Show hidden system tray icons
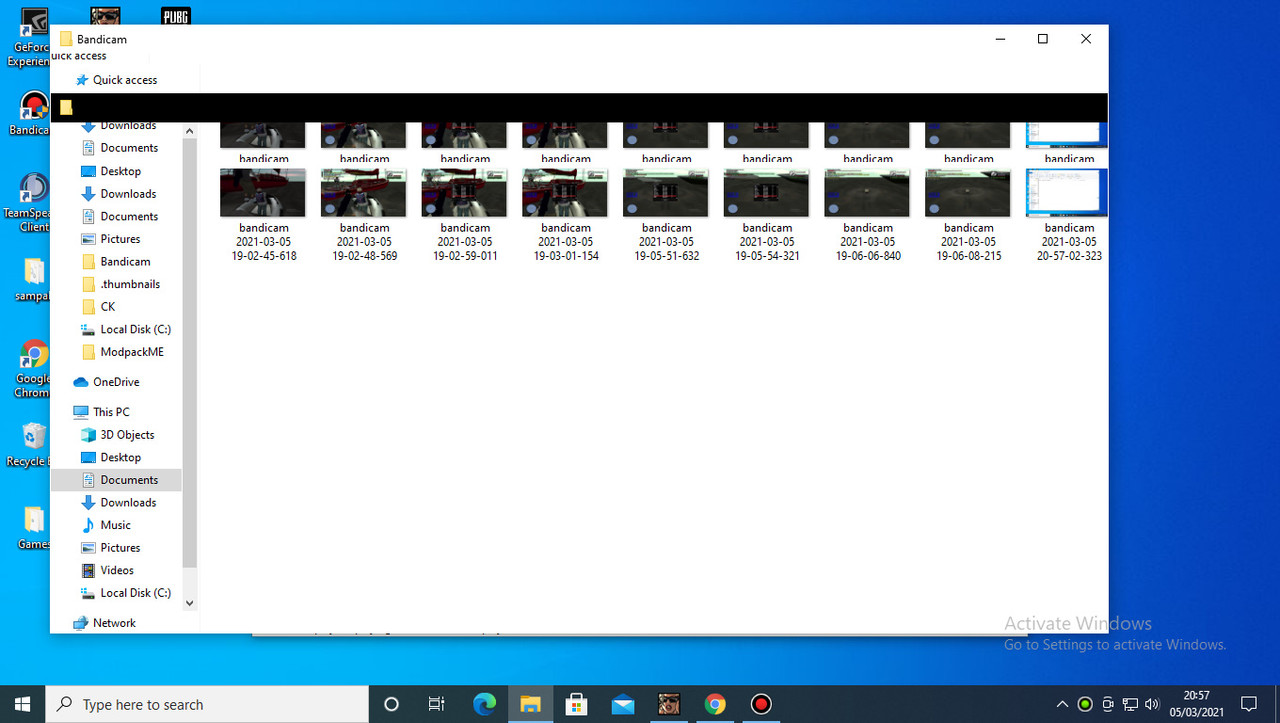 pos(1062,704)
